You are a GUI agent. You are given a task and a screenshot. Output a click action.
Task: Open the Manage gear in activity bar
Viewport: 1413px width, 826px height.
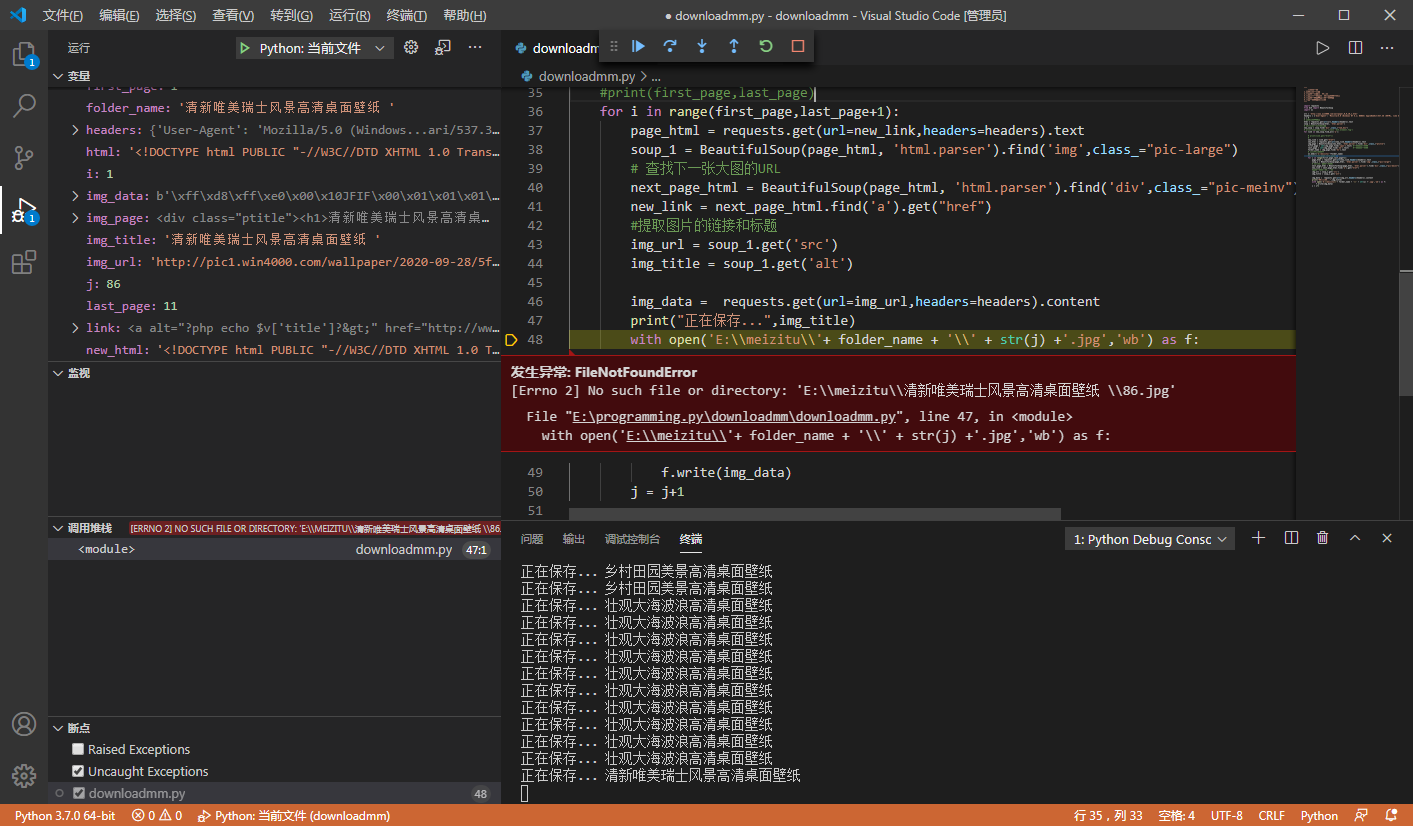click(x=24, y=776)
